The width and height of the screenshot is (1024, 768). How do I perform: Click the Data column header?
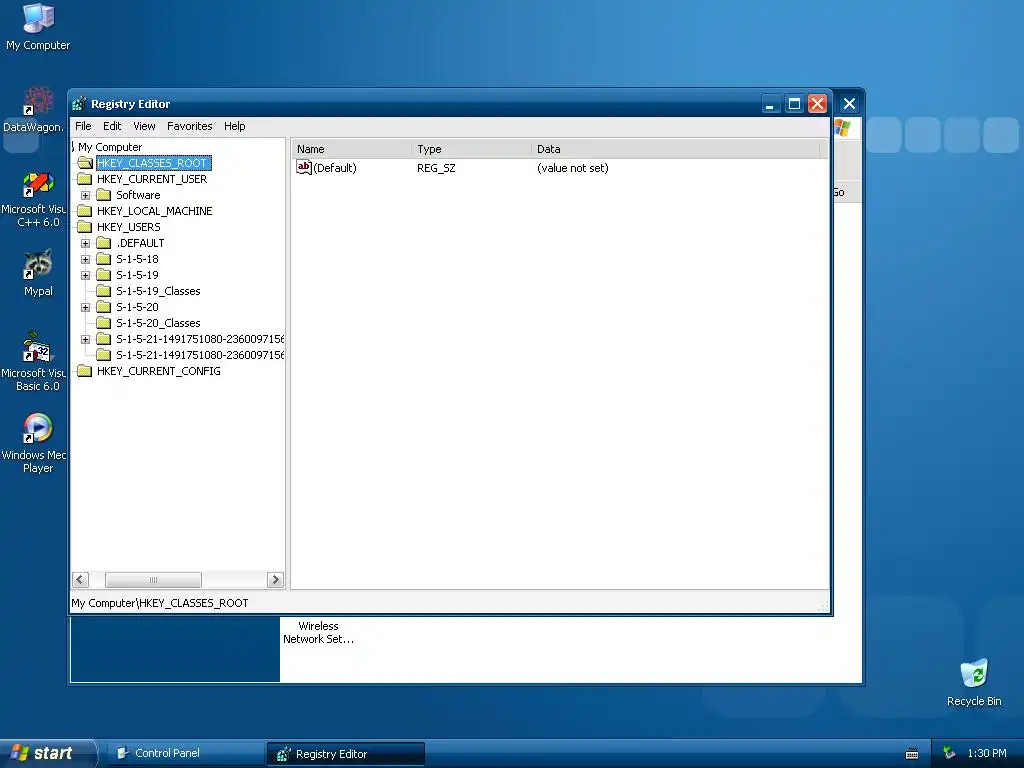pos(675,149)
